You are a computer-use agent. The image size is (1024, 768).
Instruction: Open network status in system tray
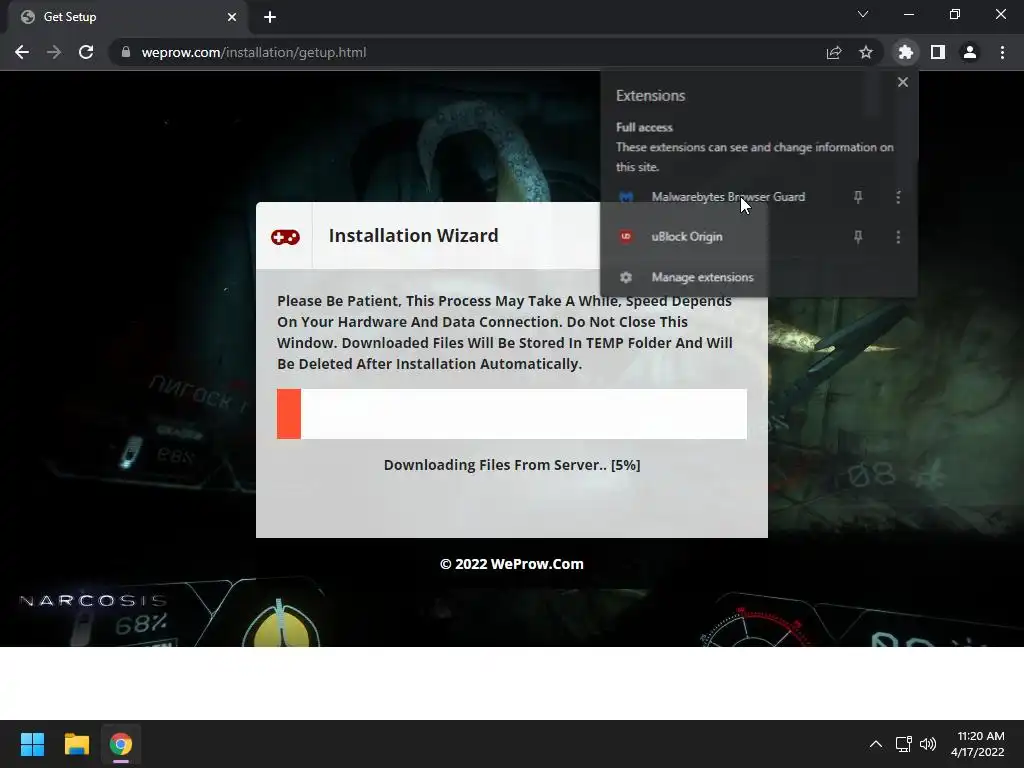pyautogui.click(x=904, y=744)
